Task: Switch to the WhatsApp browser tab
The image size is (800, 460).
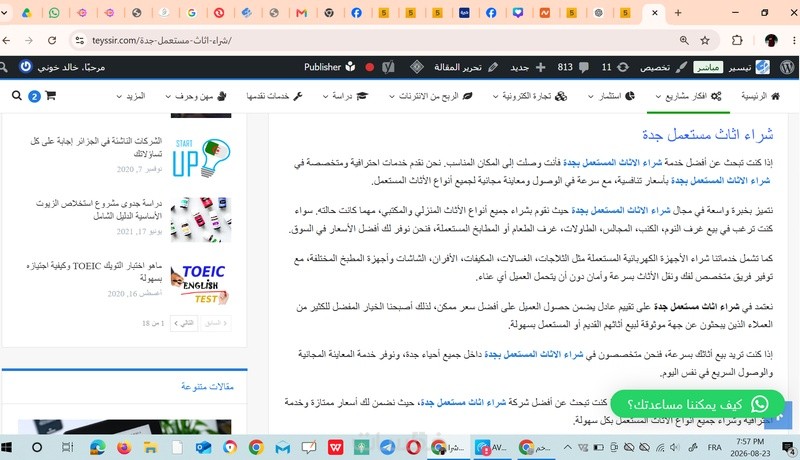Action: (54, 13)
